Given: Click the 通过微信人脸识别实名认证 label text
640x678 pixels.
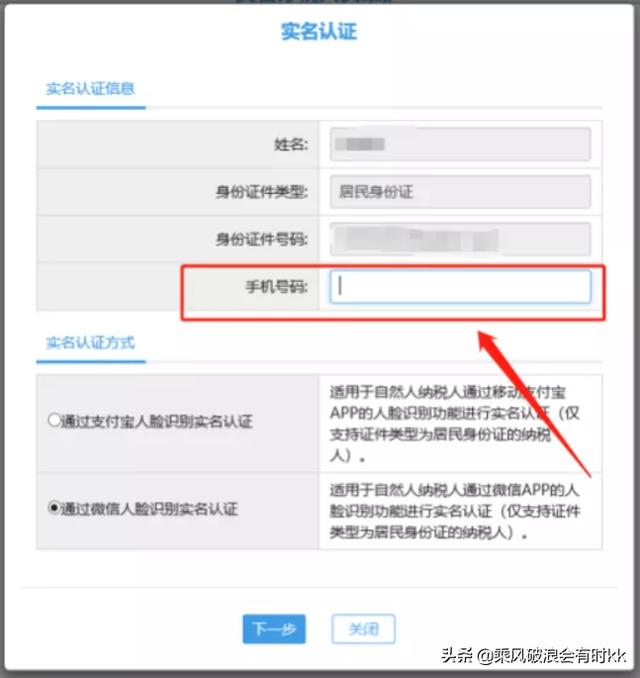Looking at the screenshot, I should point(149,508).
